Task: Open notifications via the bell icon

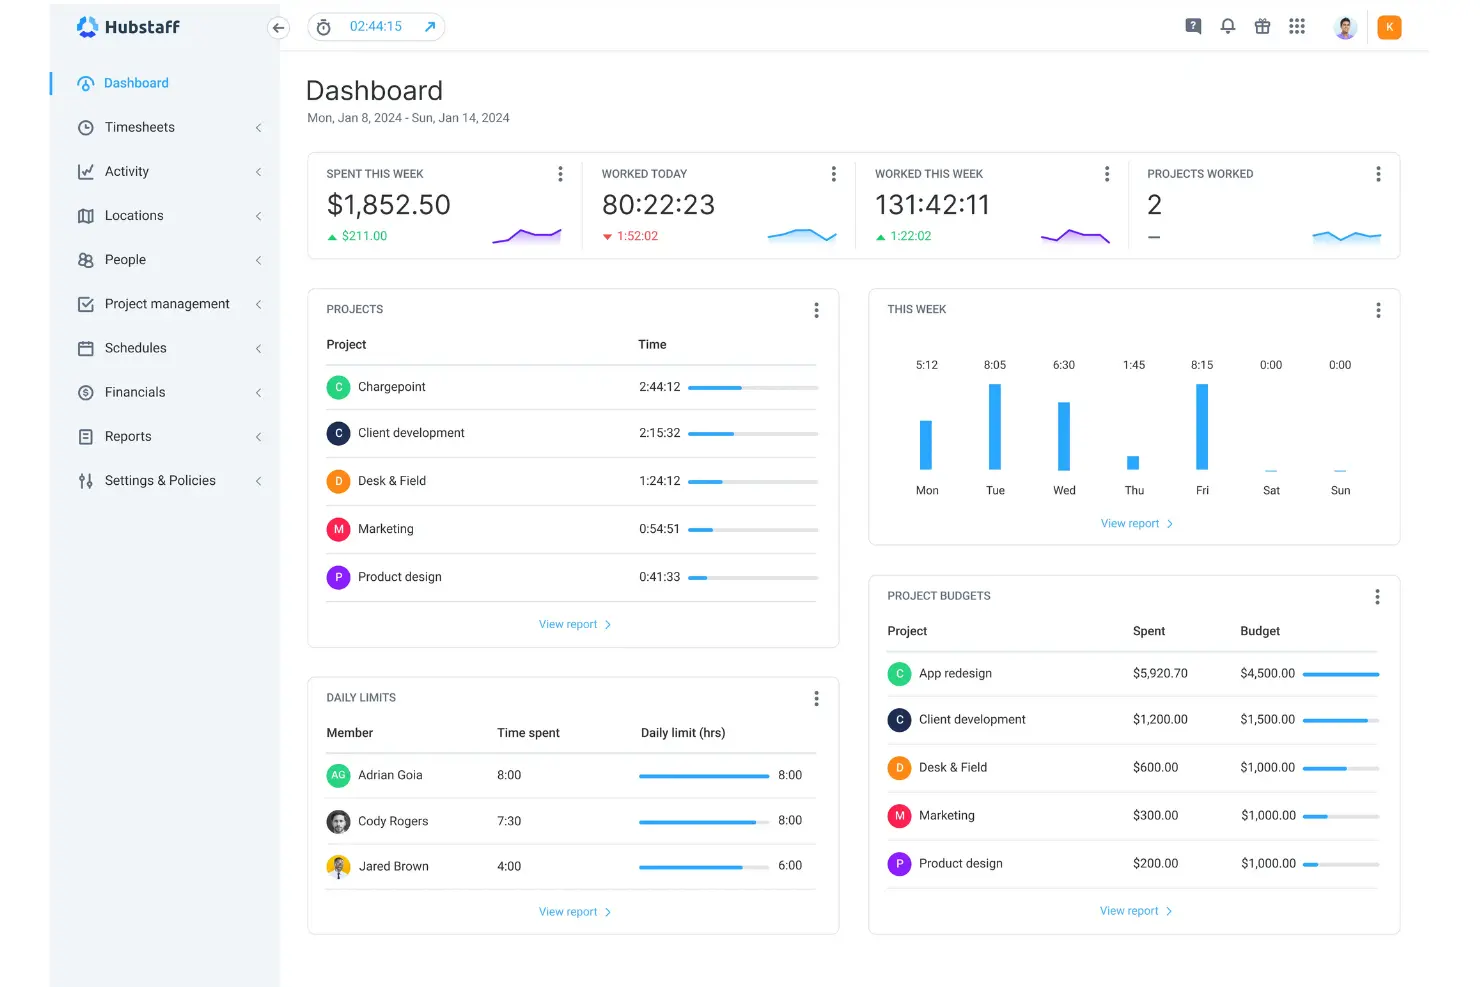Action: pyautogui.click(x=1227, y=26)
